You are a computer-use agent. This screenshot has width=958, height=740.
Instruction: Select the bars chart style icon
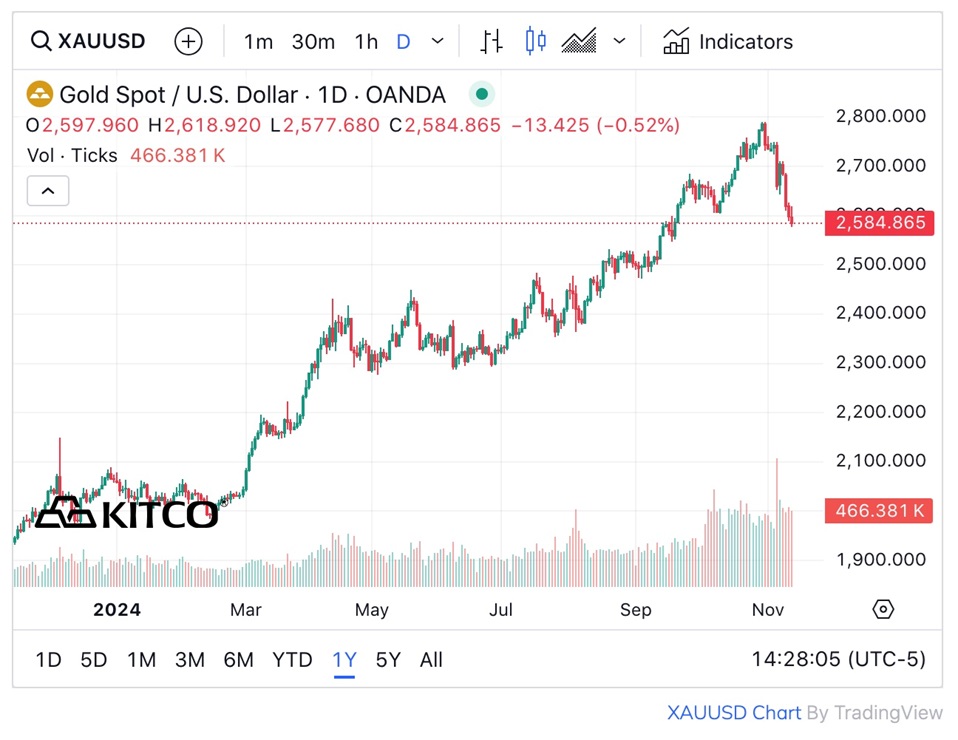pos(491,42)
